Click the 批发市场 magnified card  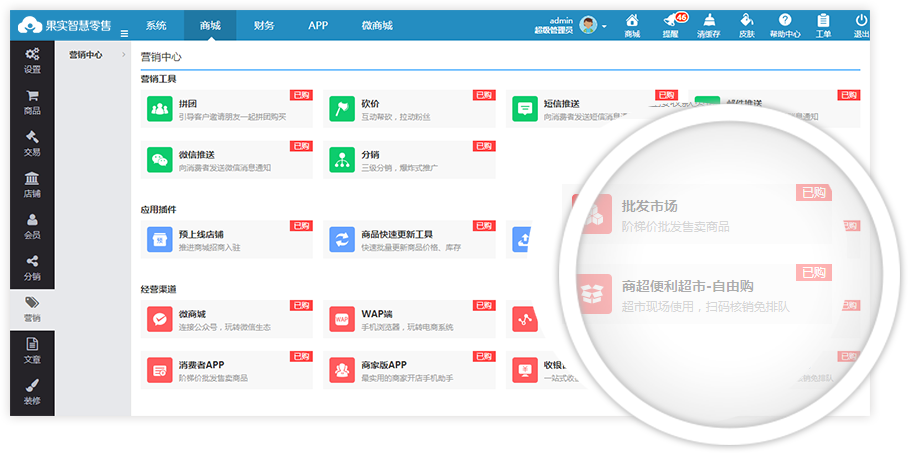click(x=698, y=212)
